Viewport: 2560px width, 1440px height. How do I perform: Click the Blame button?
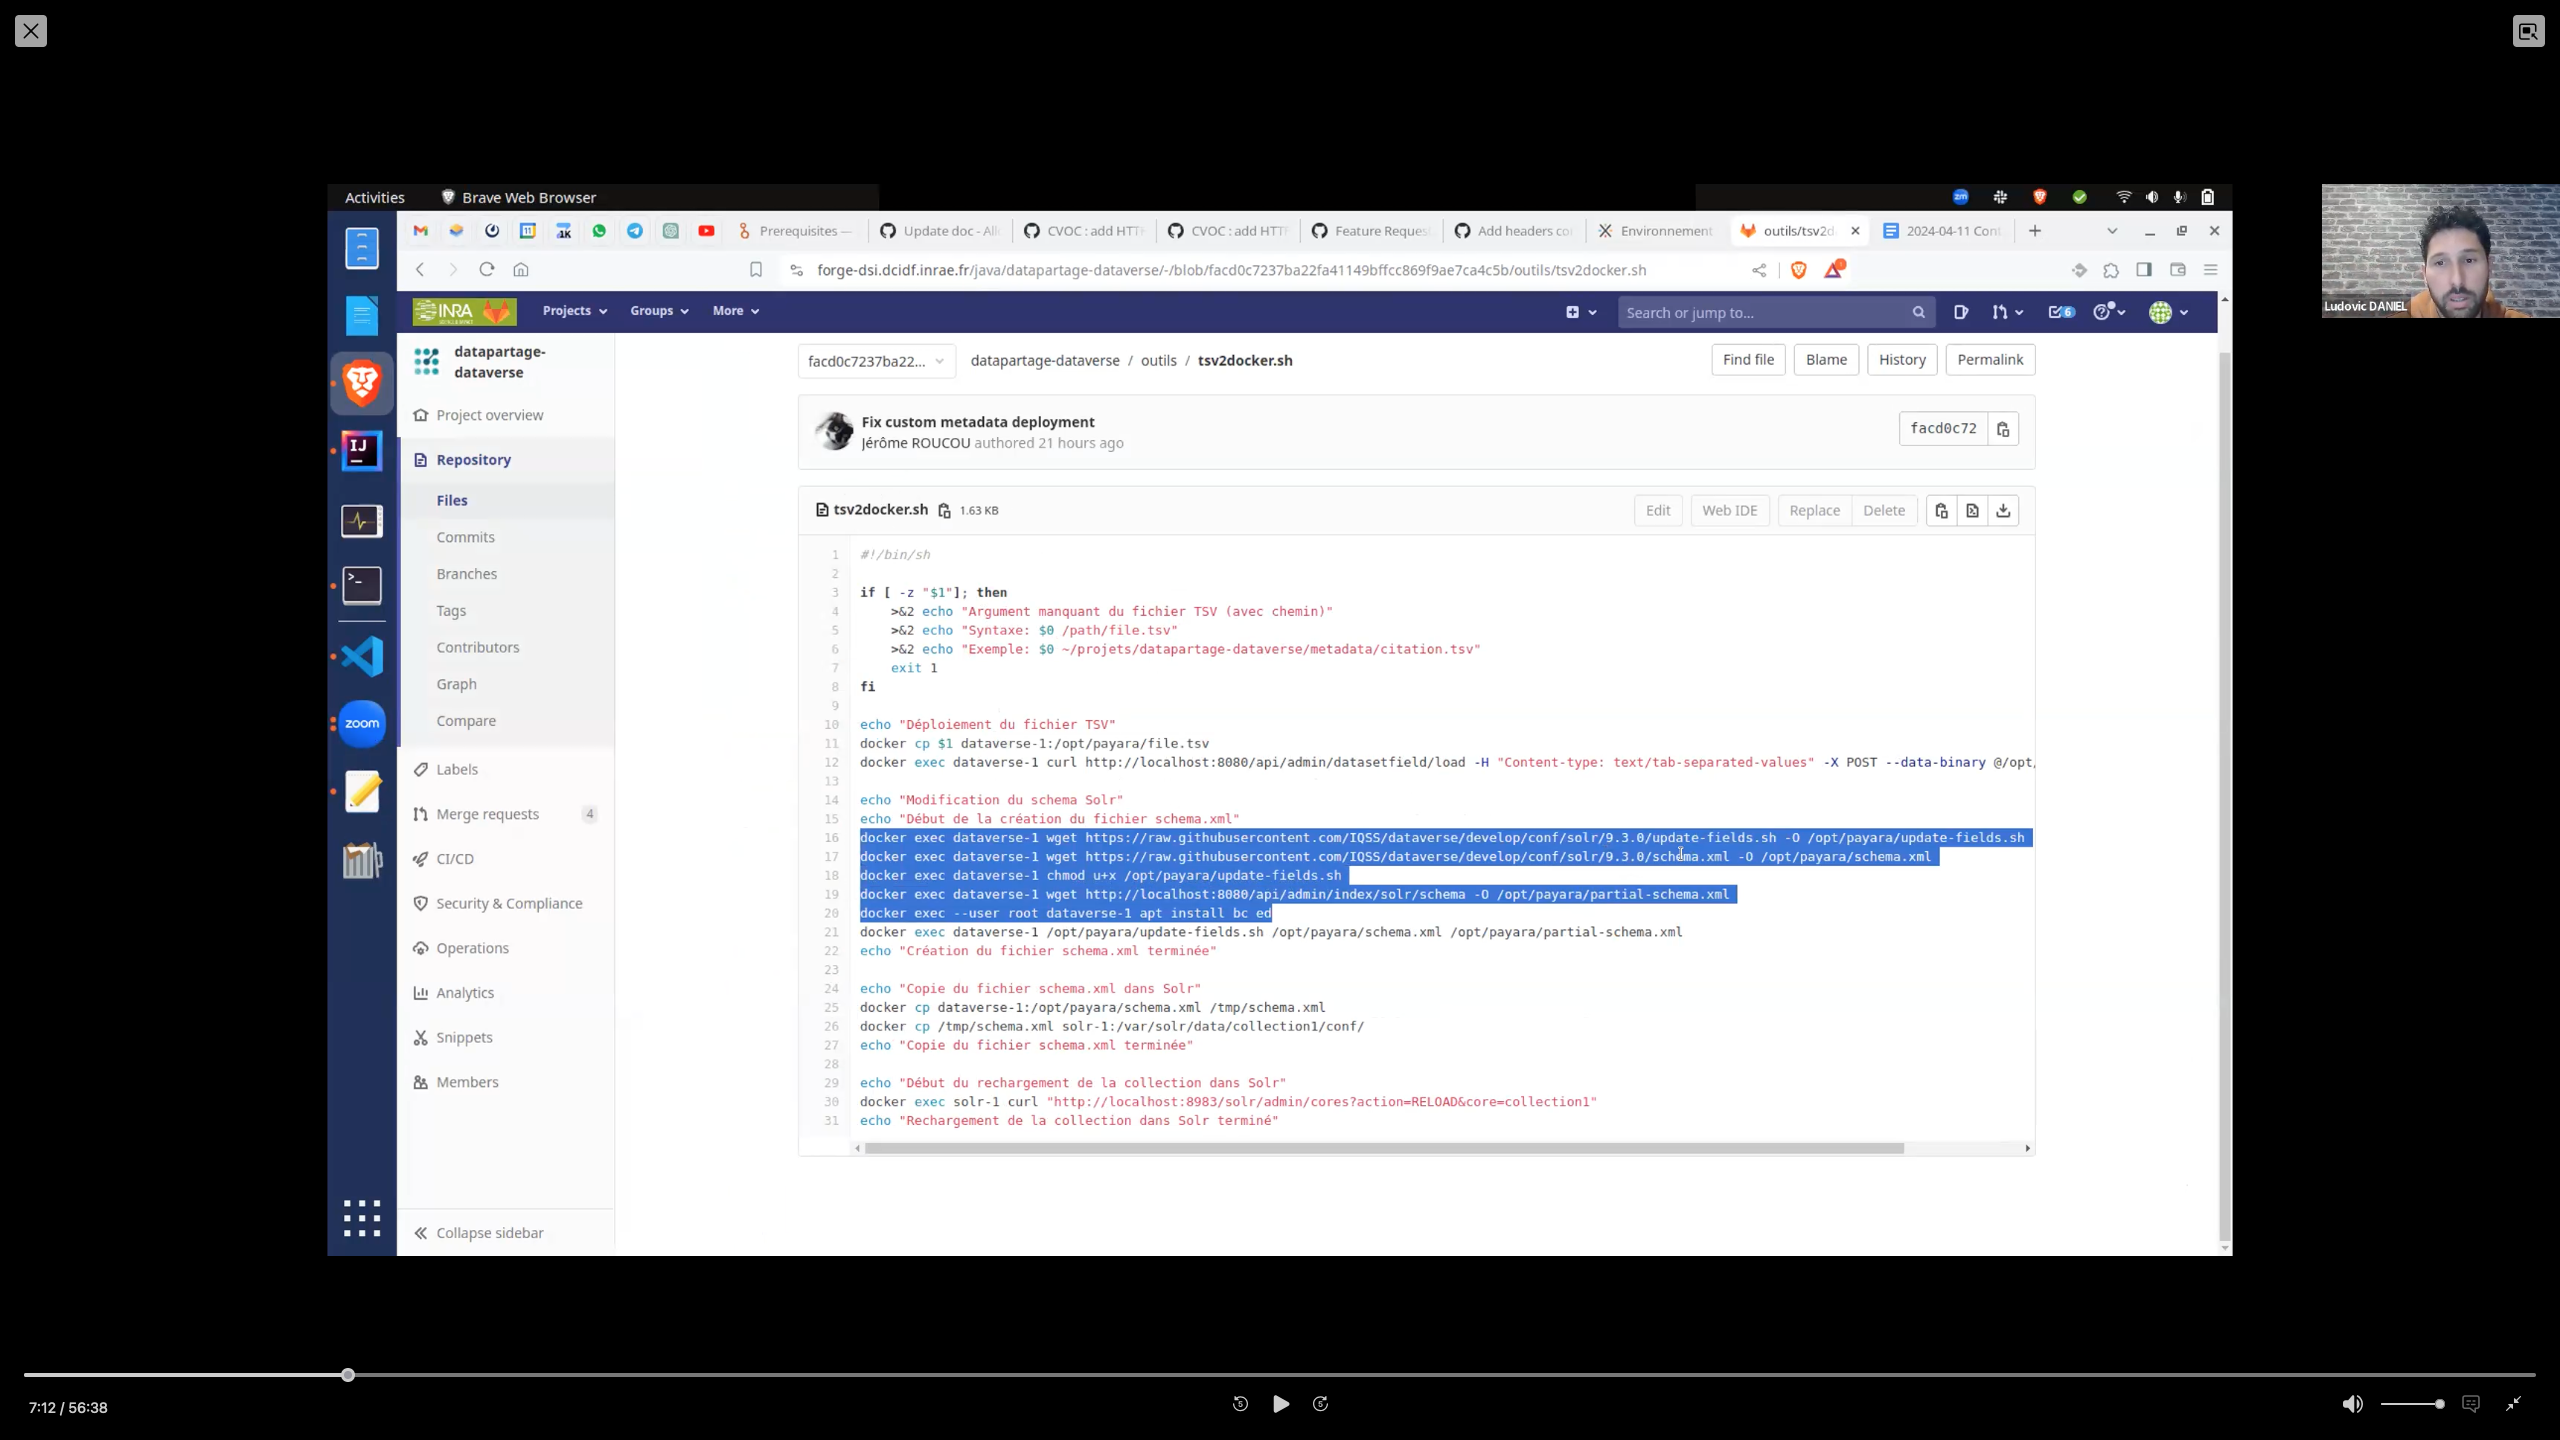pyautogui.click(x=1826, y=360)
